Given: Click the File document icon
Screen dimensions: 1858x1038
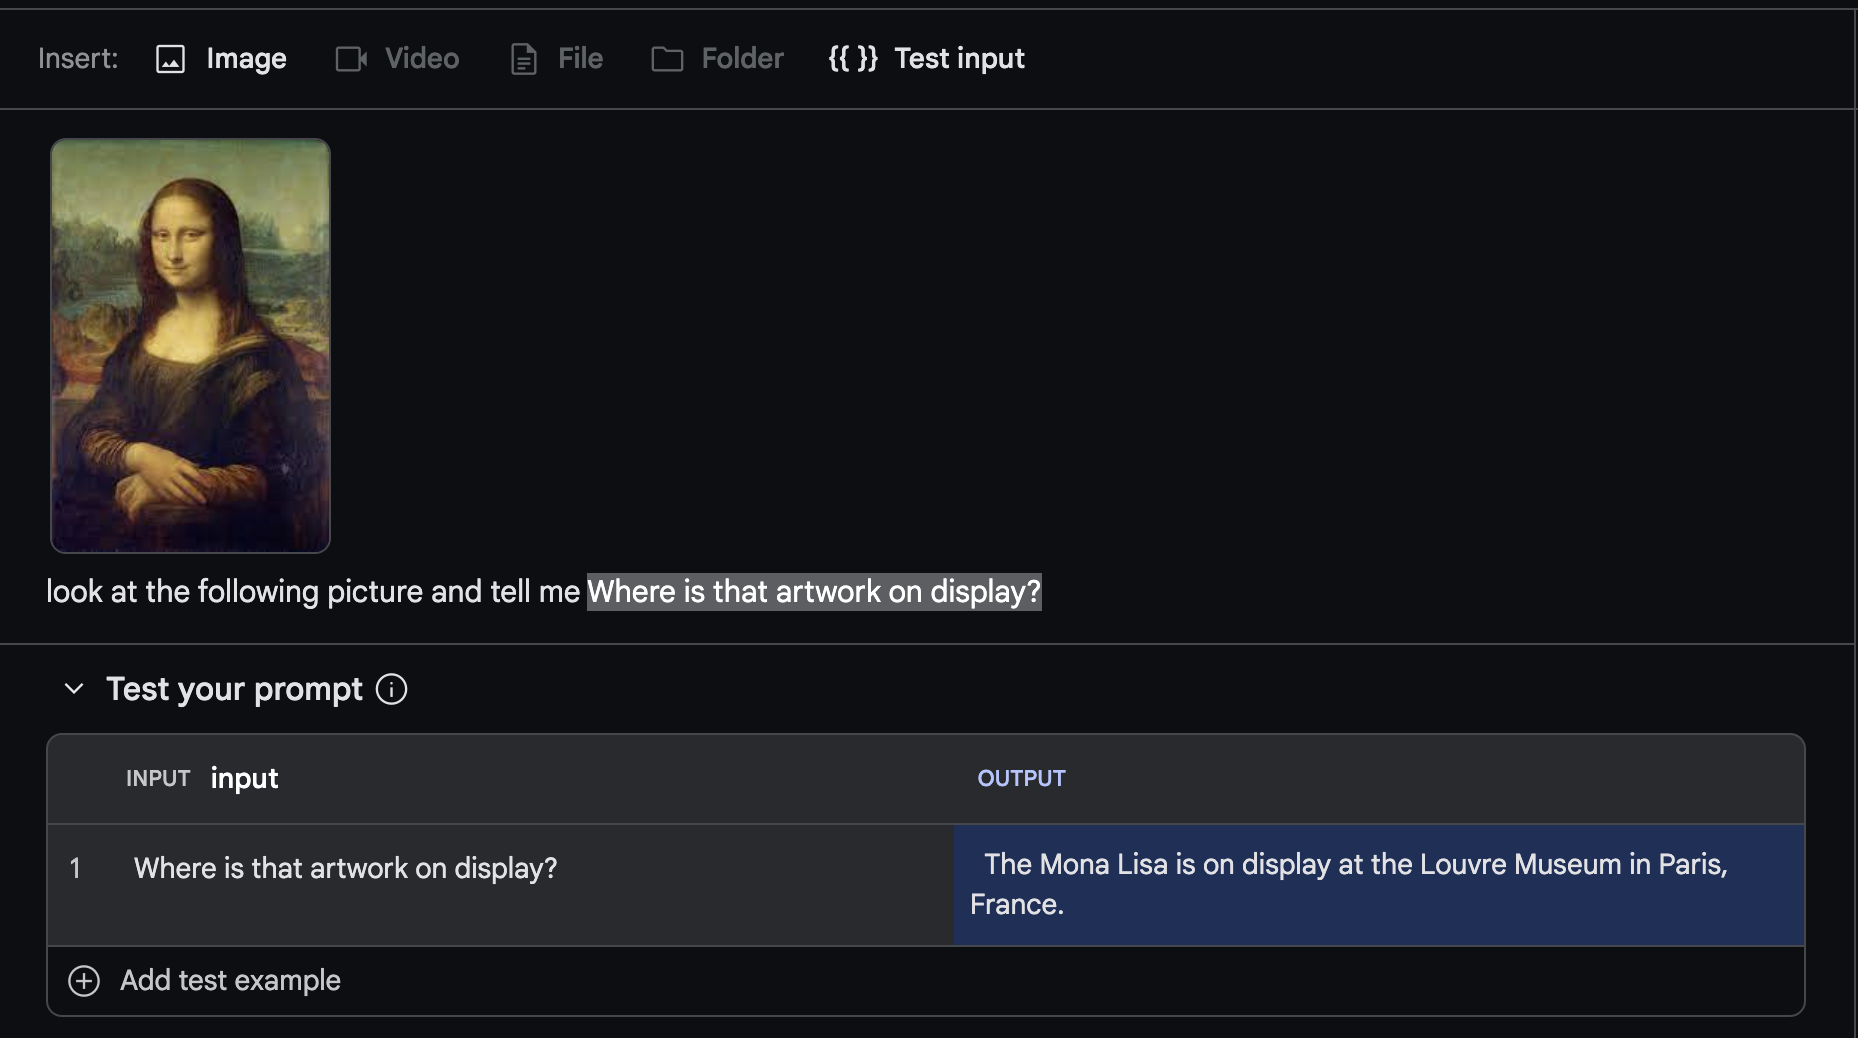Looking at the screenshot, I should pos(524,59).
